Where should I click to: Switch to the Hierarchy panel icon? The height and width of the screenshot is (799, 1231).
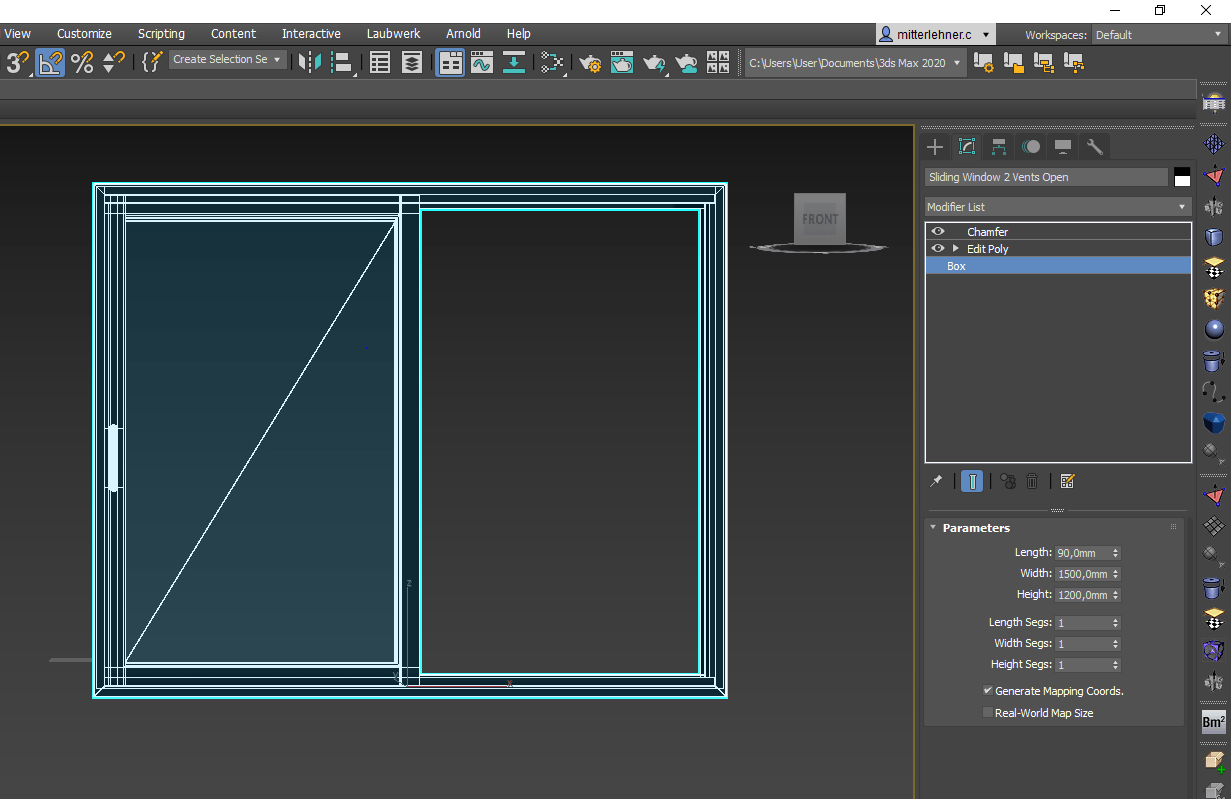999,147
